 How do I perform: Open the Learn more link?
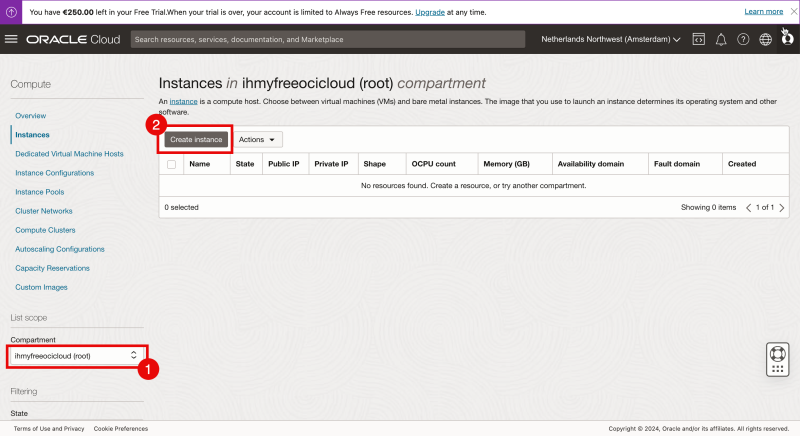point(763,11)
